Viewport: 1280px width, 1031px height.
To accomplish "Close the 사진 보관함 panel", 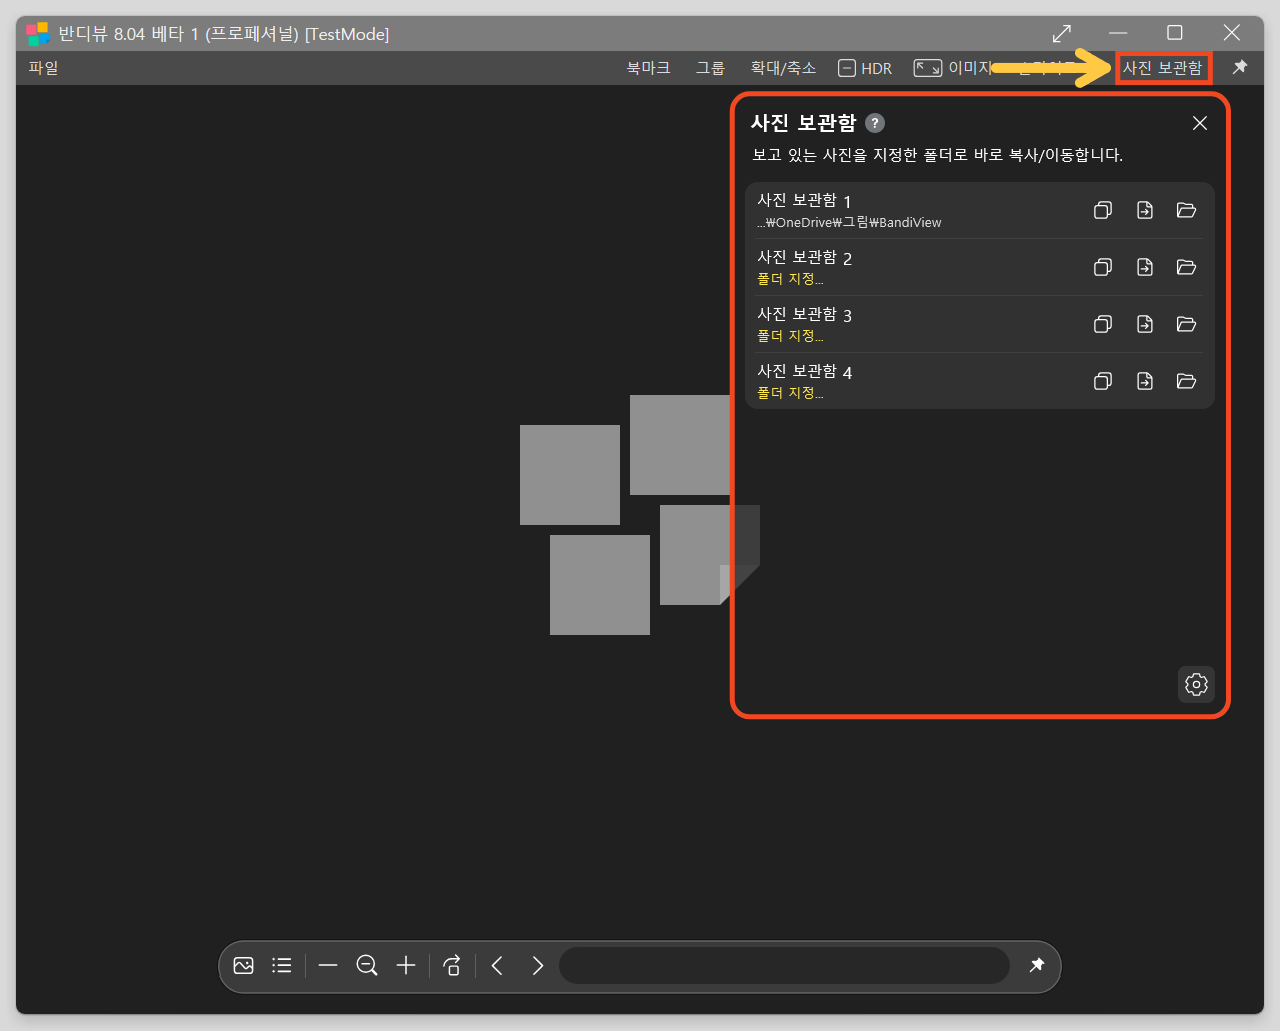I will coord(1200,123).
